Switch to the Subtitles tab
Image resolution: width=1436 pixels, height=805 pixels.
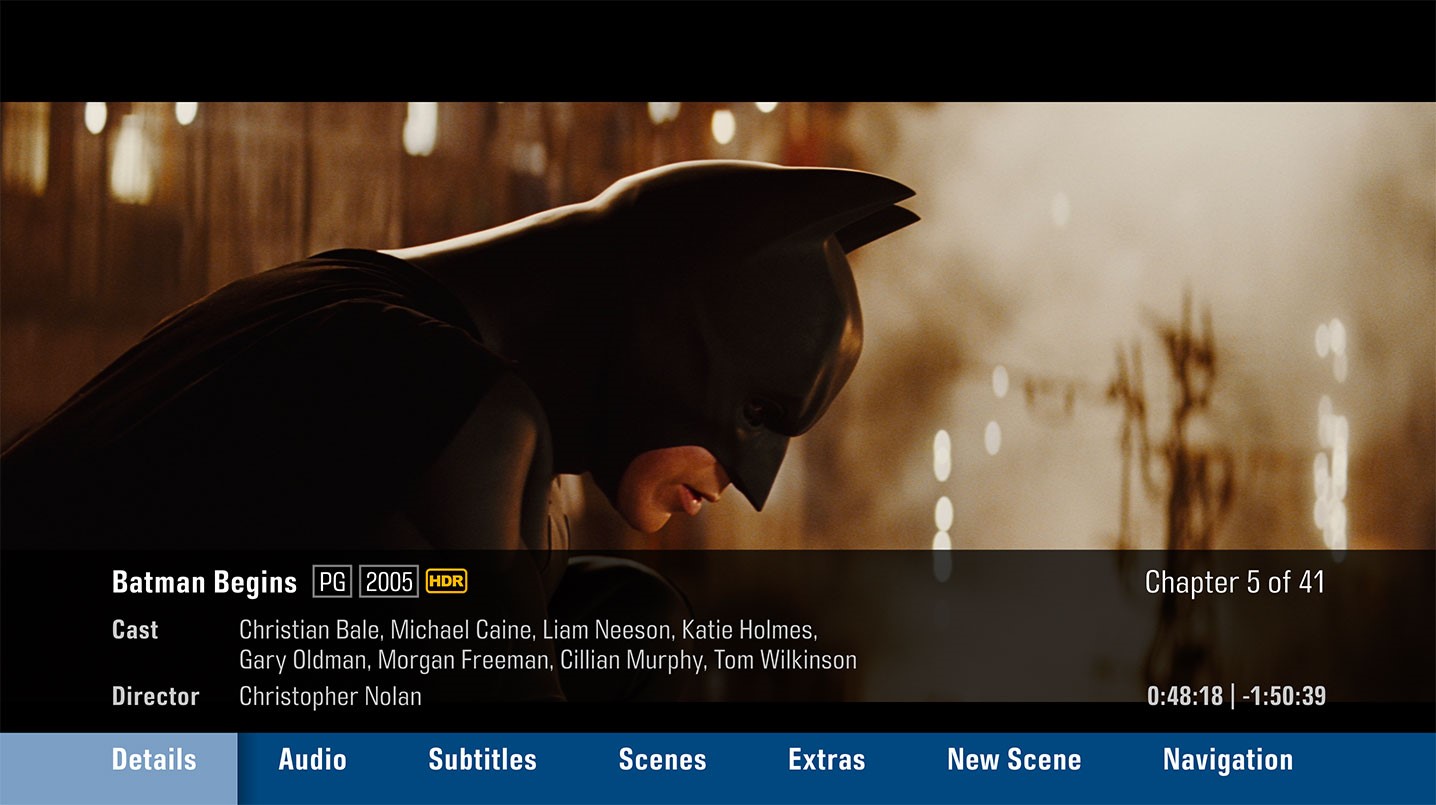pos(482,760)
